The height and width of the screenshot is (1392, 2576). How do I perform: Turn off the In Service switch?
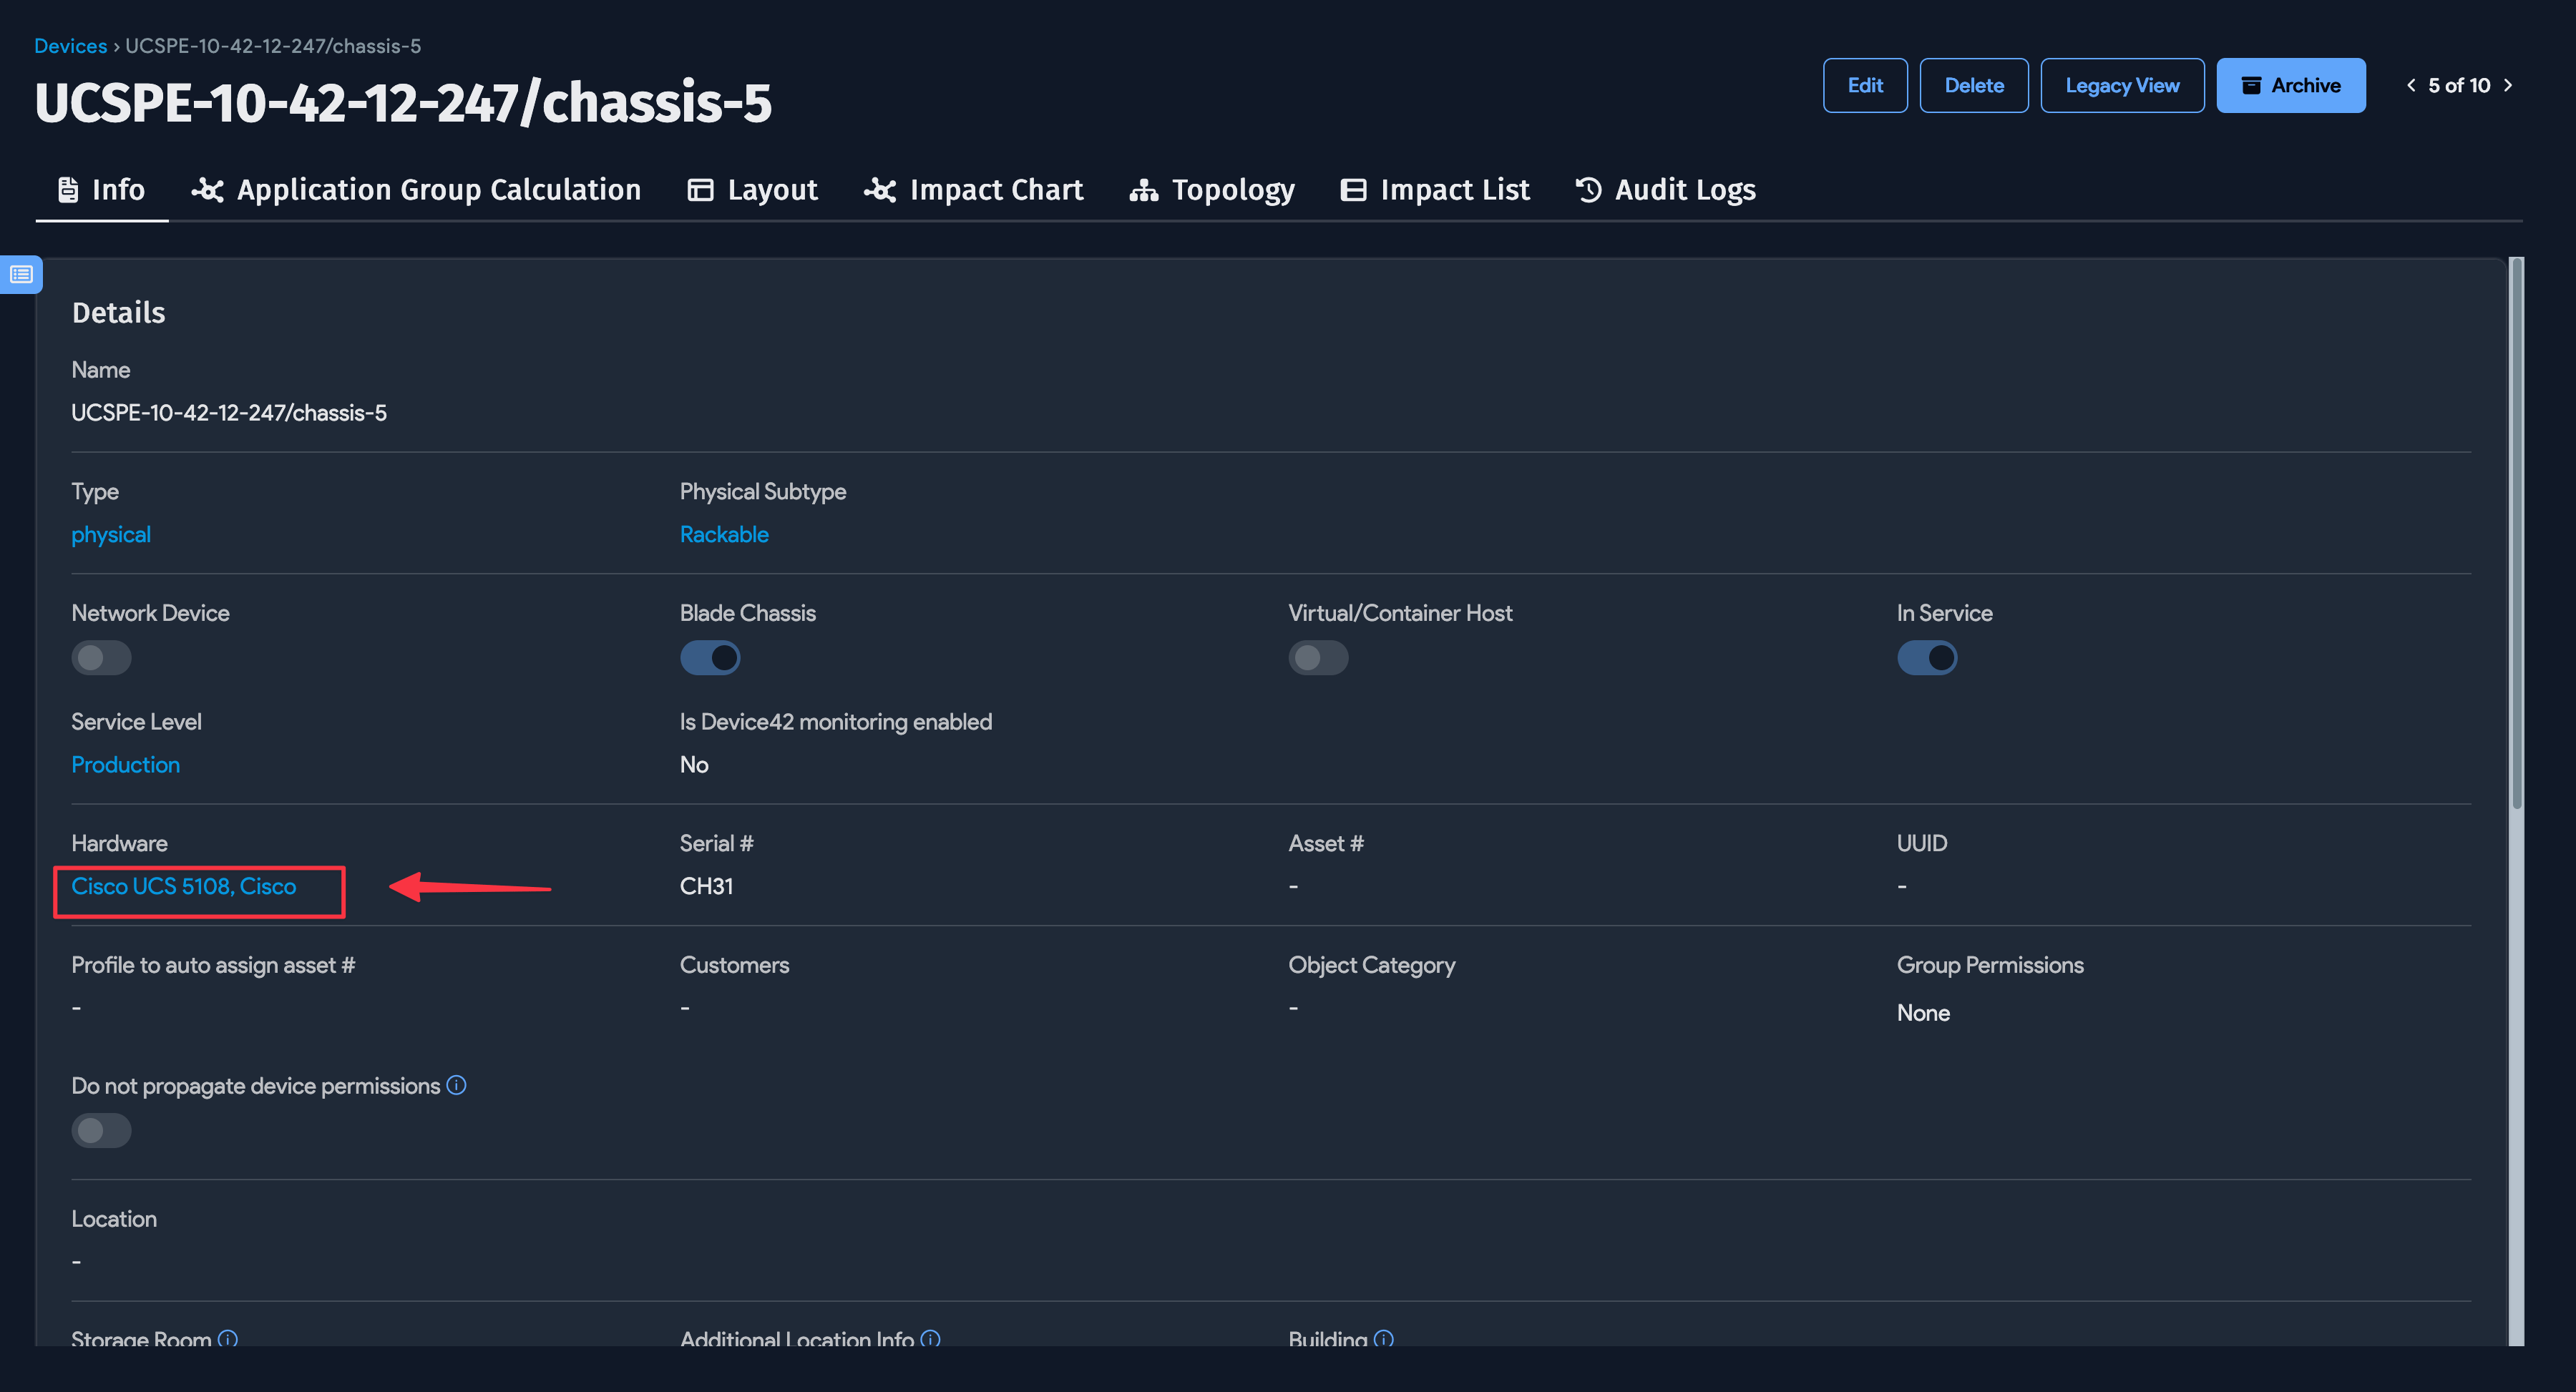tap(1926, 657)
